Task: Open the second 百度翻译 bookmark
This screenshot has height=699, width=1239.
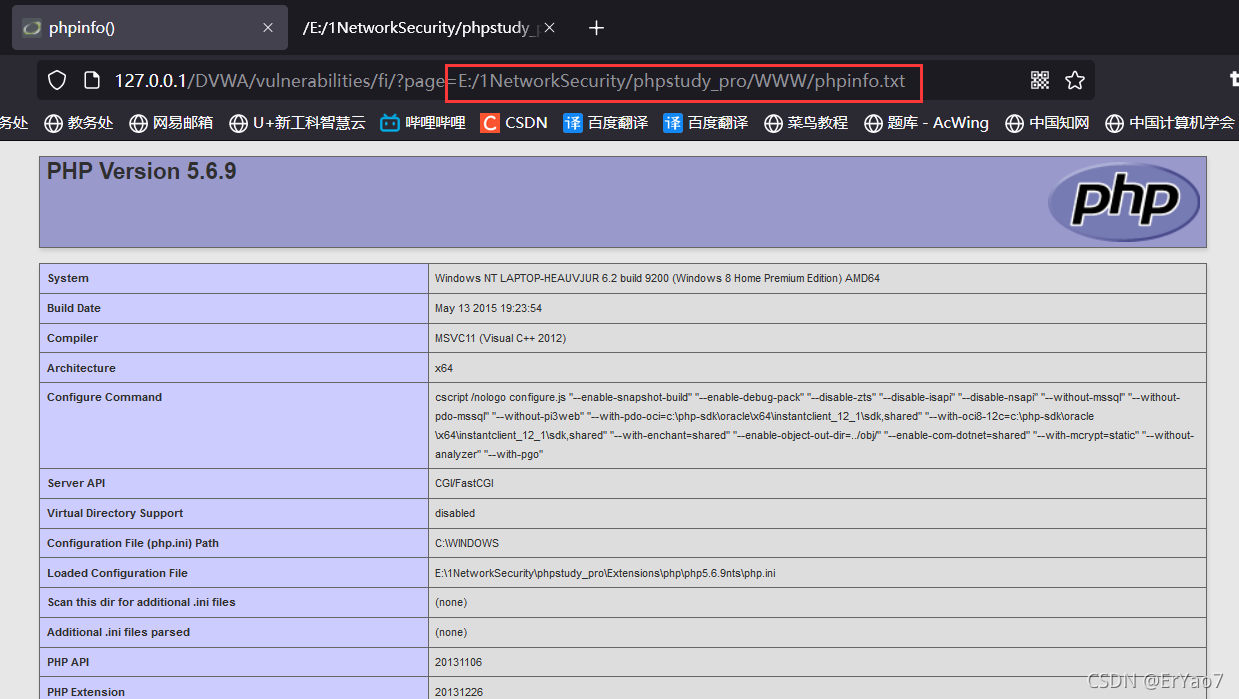Action: click(x=706, y=123)
